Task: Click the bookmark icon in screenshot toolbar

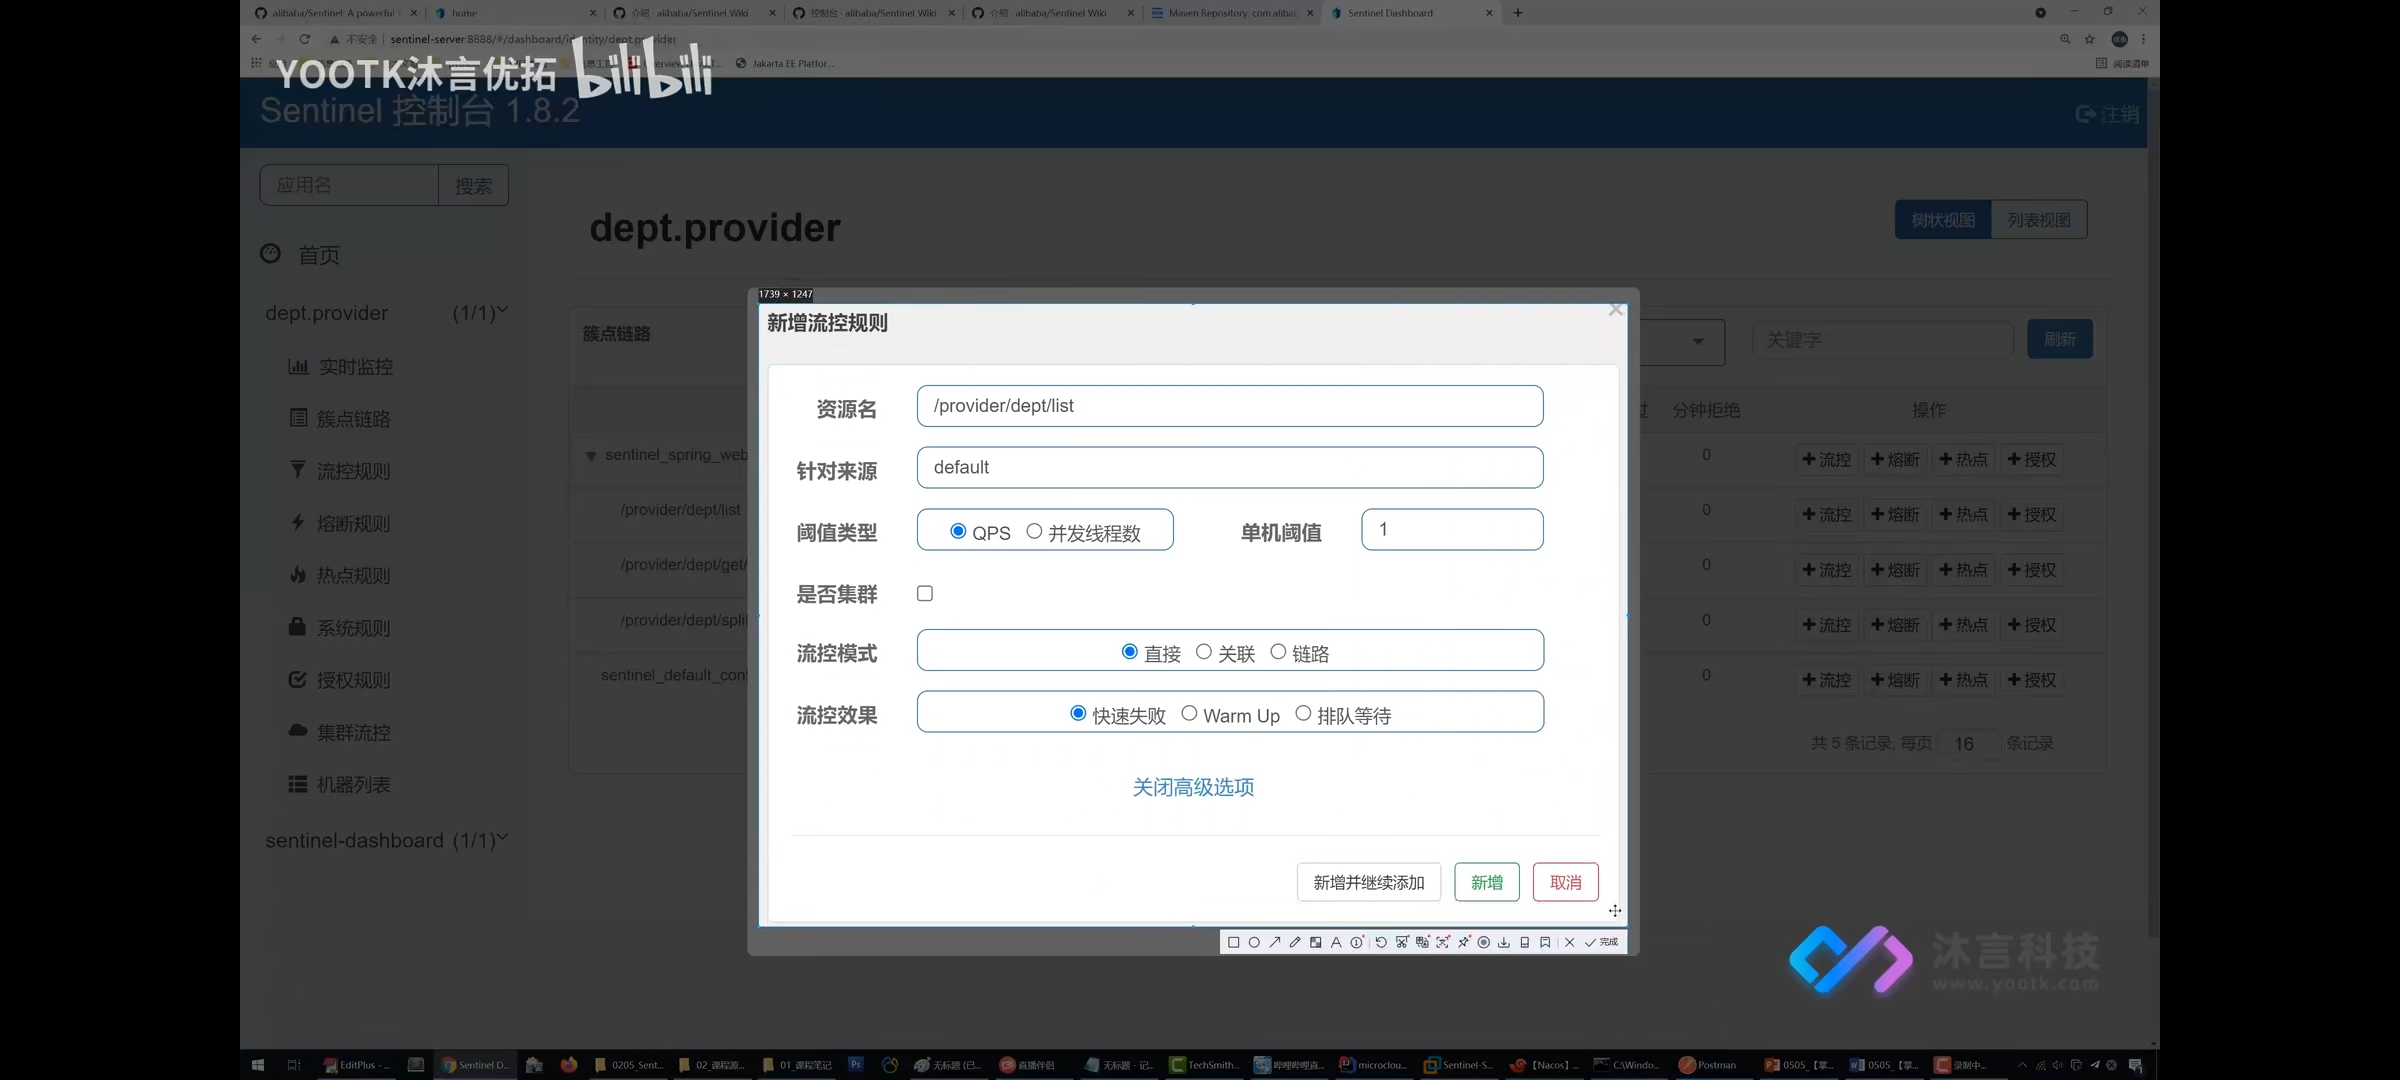Action: tap(1545, 942)
